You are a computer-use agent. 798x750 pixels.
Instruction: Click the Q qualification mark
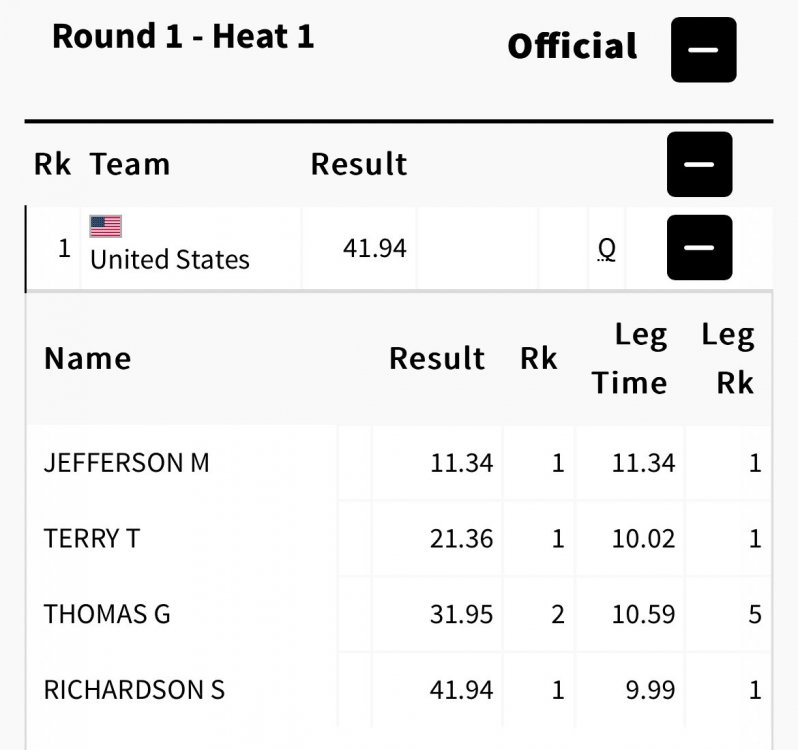[606, 248]
